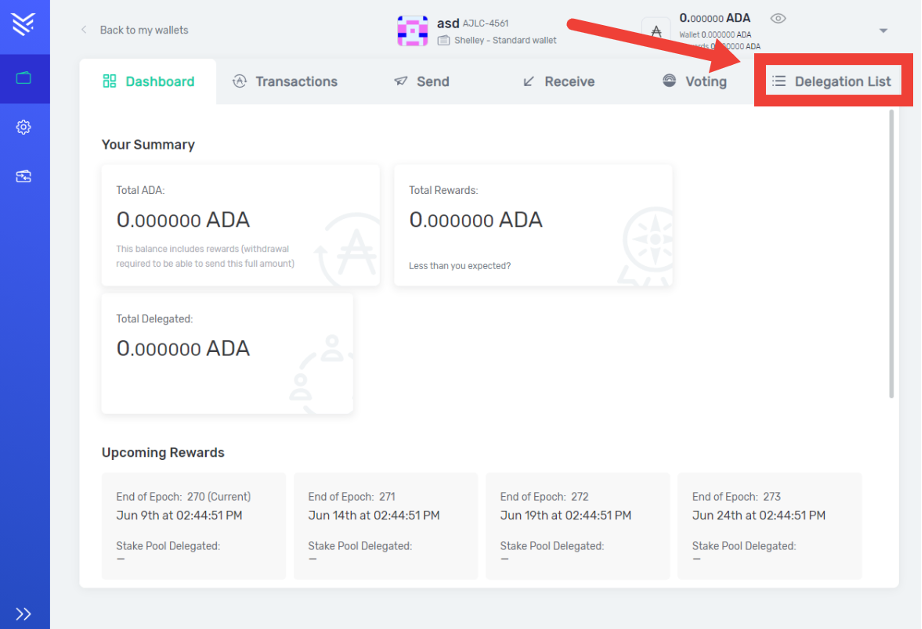Click the asd wallet avatar identicon
This screenshot has height=629, width=922.
pyautogui.click(x=412, y=31)
